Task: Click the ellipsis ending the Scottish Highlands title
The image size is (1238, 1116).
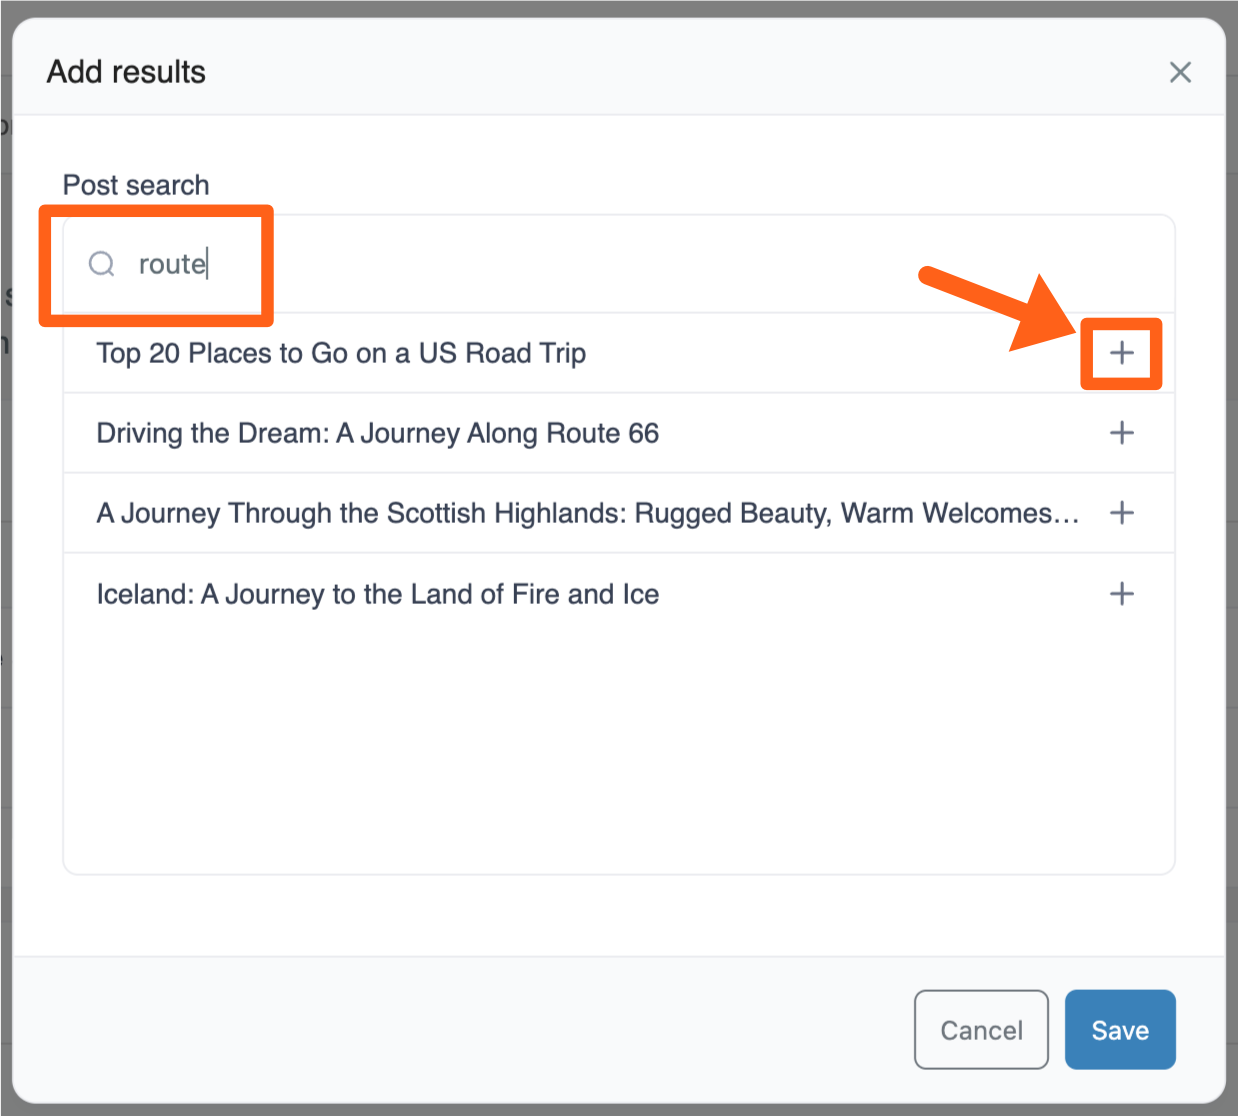Action: [x=1067, y=516]
